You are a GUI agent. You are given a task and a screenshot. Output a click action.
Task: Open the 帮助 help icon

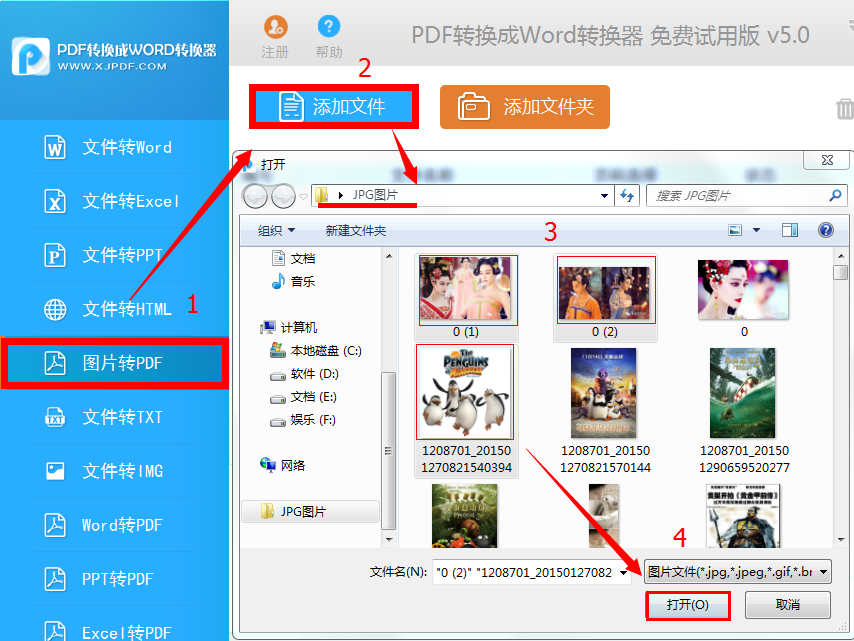328,26
